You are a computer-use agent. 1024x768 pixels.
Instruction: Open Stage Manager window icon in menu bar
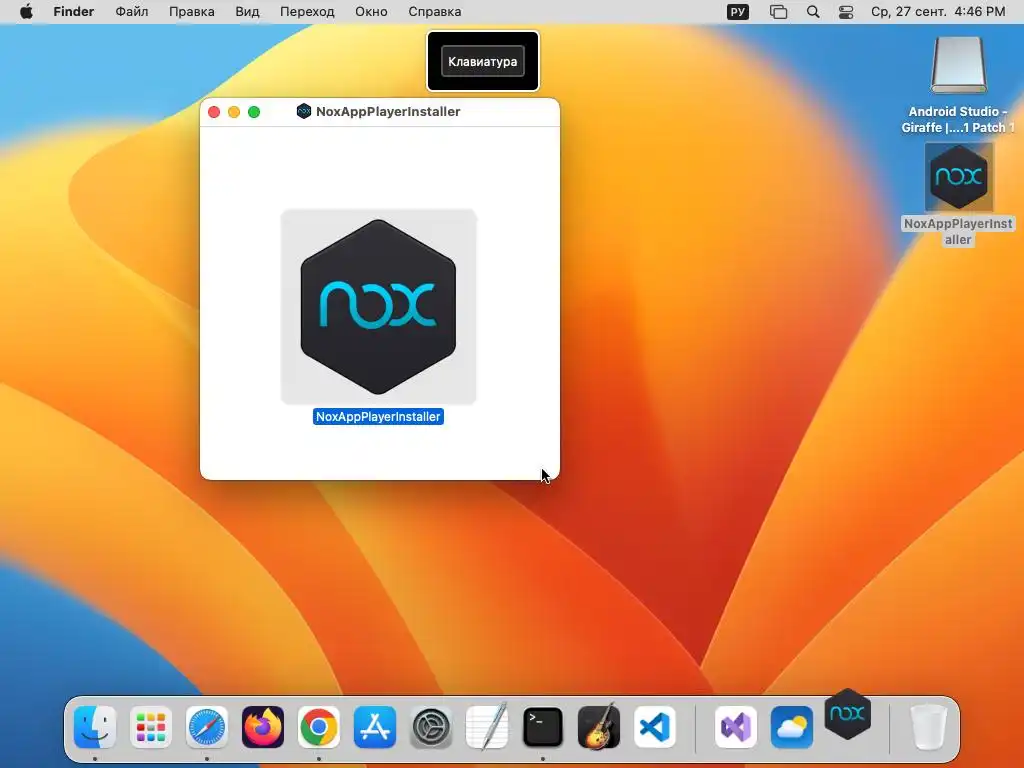[x=778, y=12]
